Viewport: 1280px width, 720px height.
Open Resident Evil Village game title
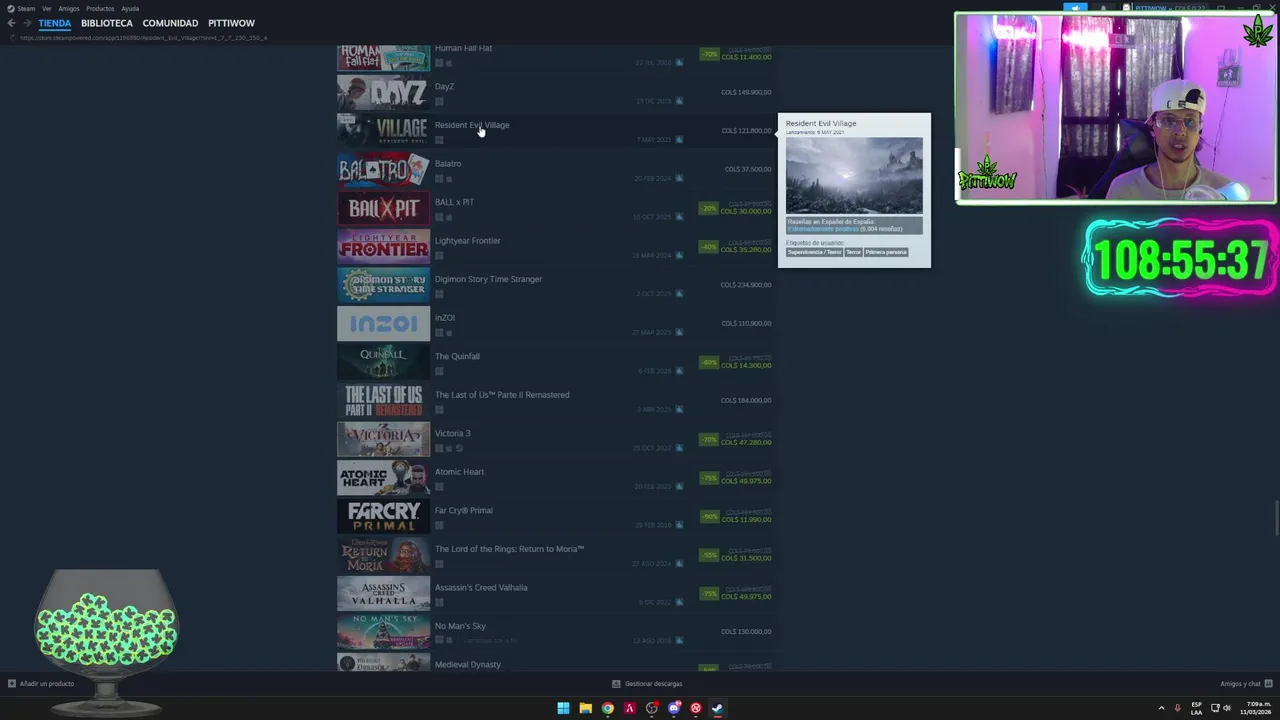472,125
